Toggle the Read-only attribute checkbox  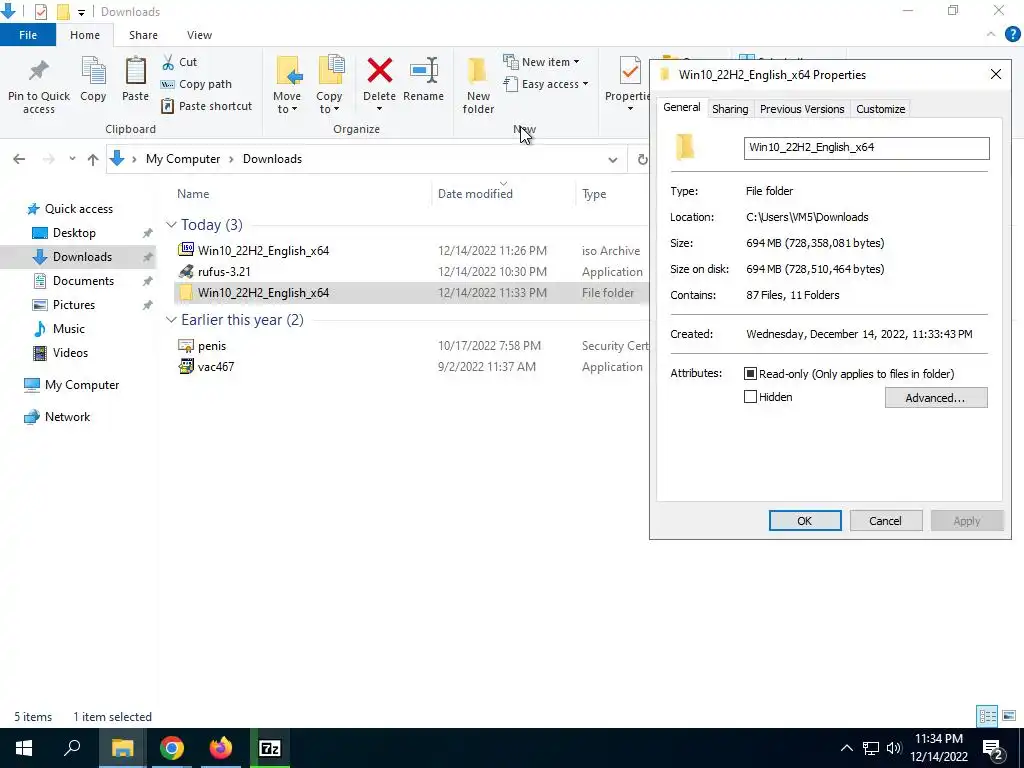(x=750, y=374)
